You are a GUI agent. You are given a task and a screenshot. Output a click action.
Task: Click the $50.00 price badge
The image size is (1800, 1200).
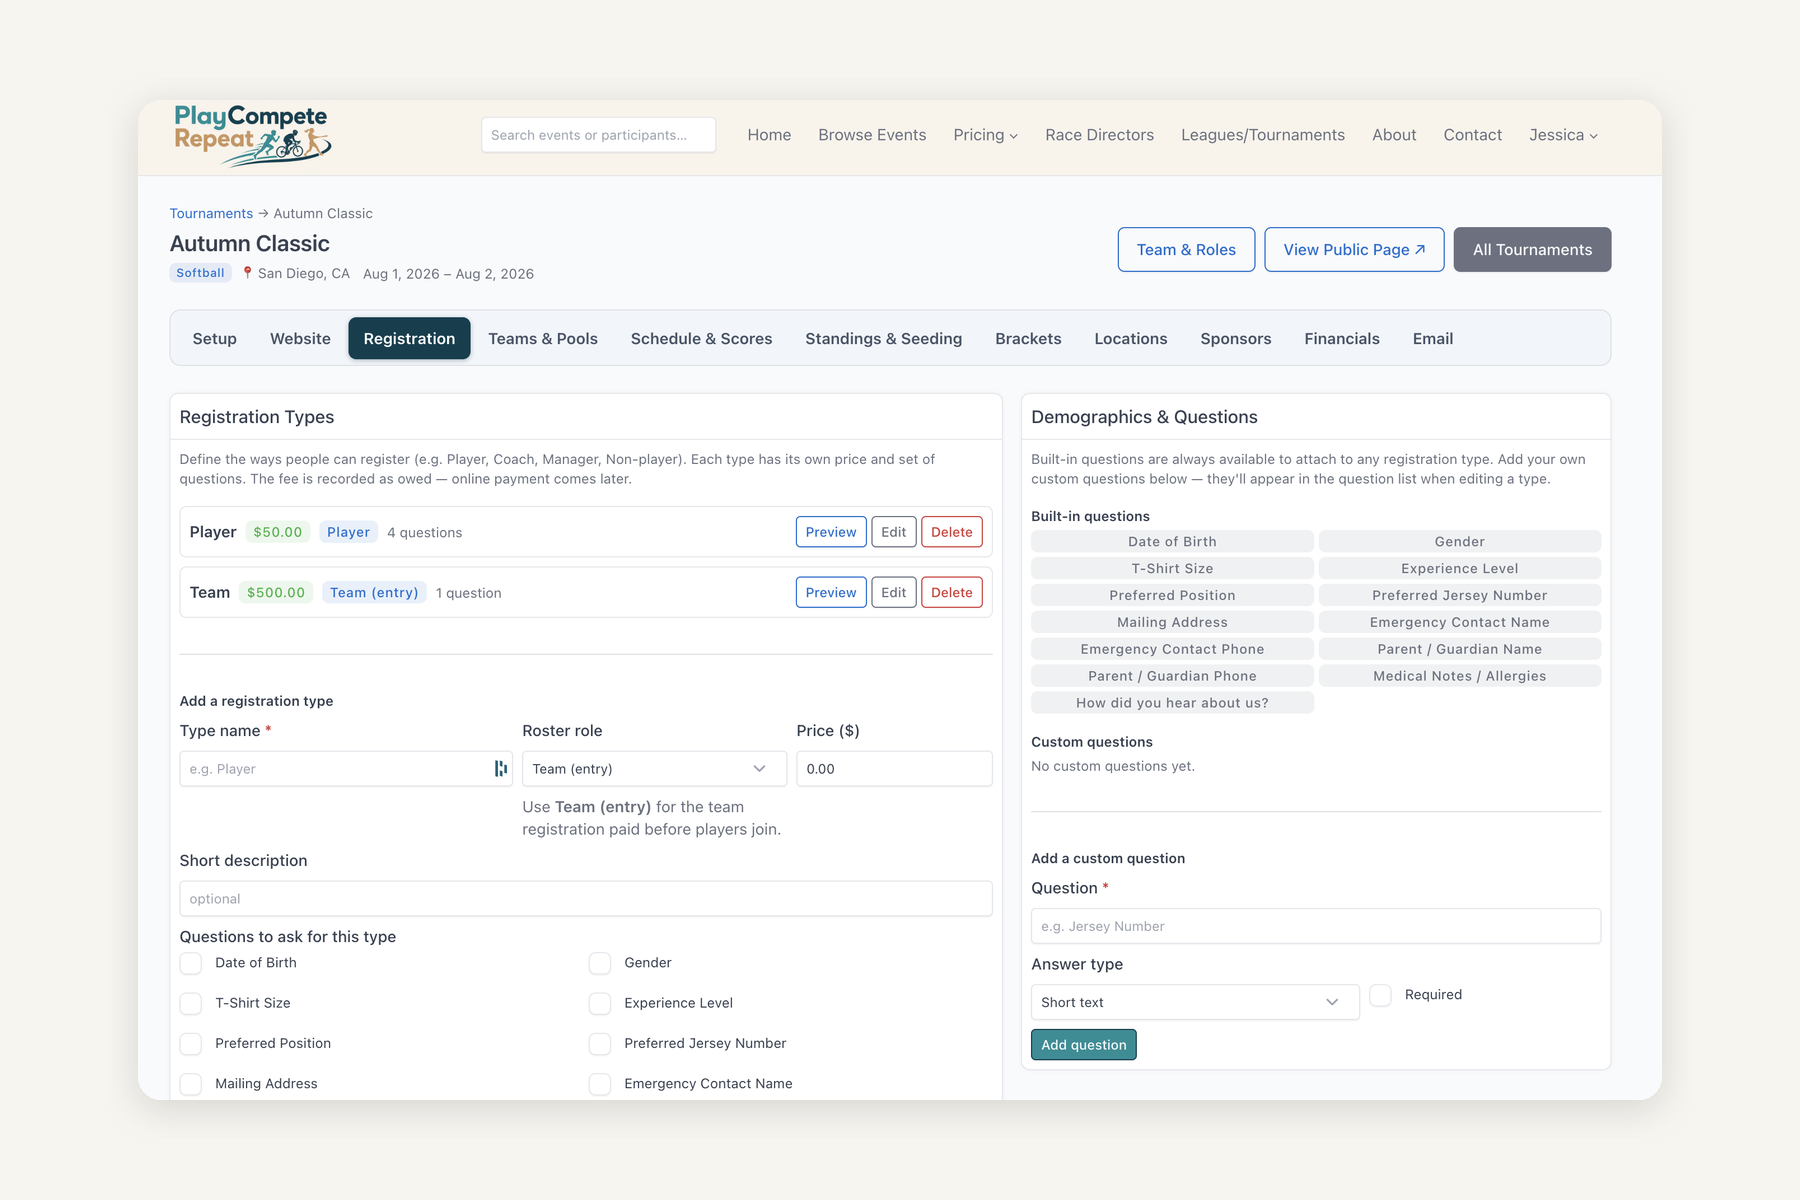coord(278,532)
